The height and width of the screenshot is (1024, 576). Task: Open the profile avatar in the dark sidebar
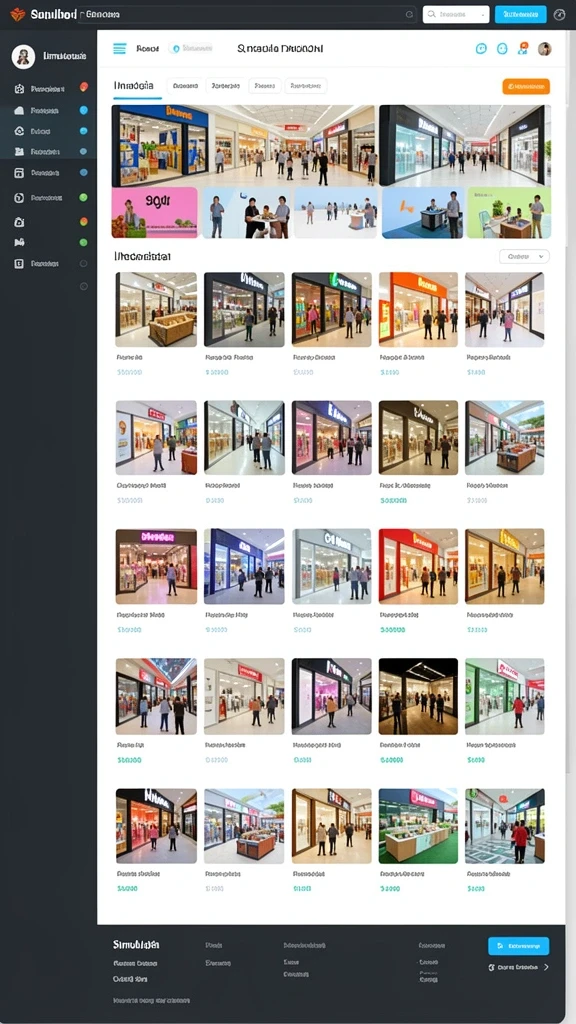tap(24, 57)
